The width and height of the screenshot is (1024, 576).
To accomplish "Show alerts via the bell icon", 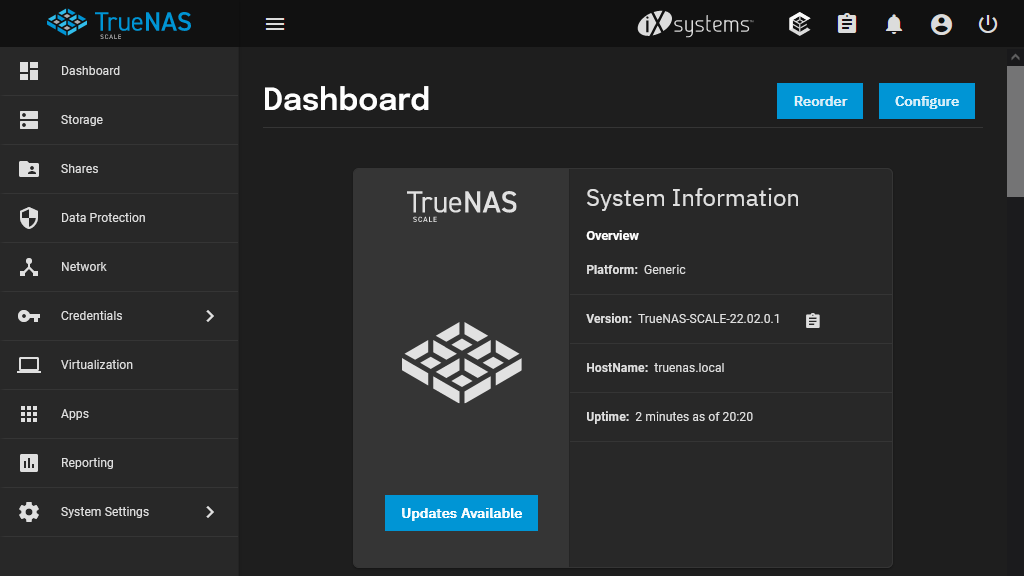I will [894, 24].
